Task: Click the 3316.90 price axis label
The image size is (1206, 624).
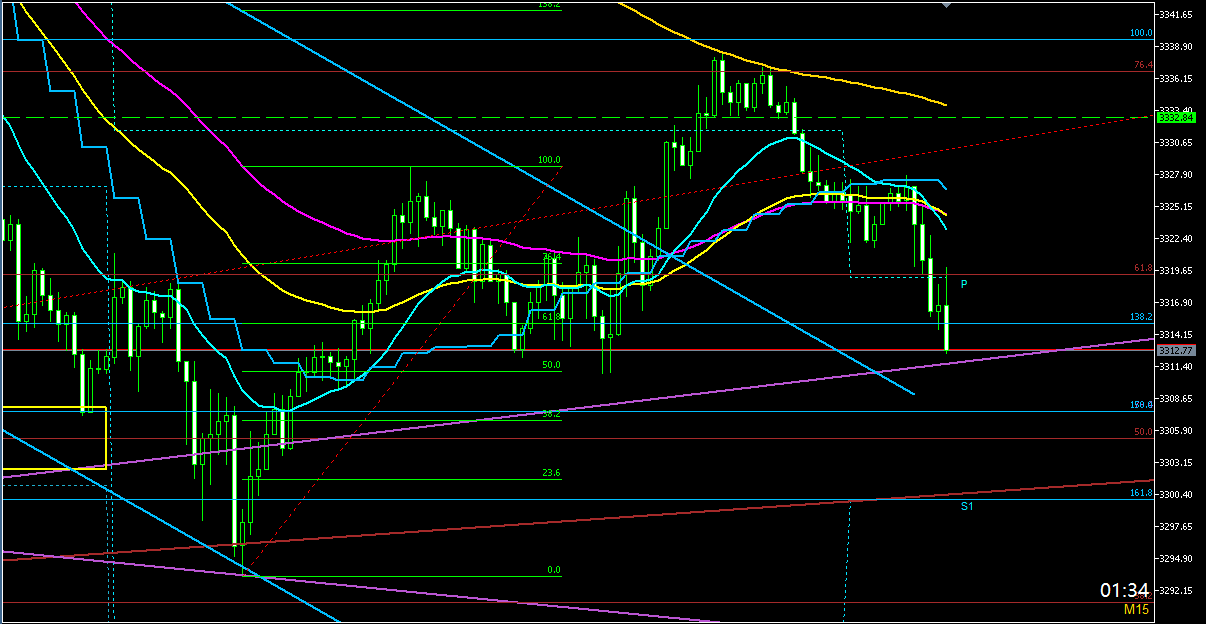Action: click(1177, 303)
